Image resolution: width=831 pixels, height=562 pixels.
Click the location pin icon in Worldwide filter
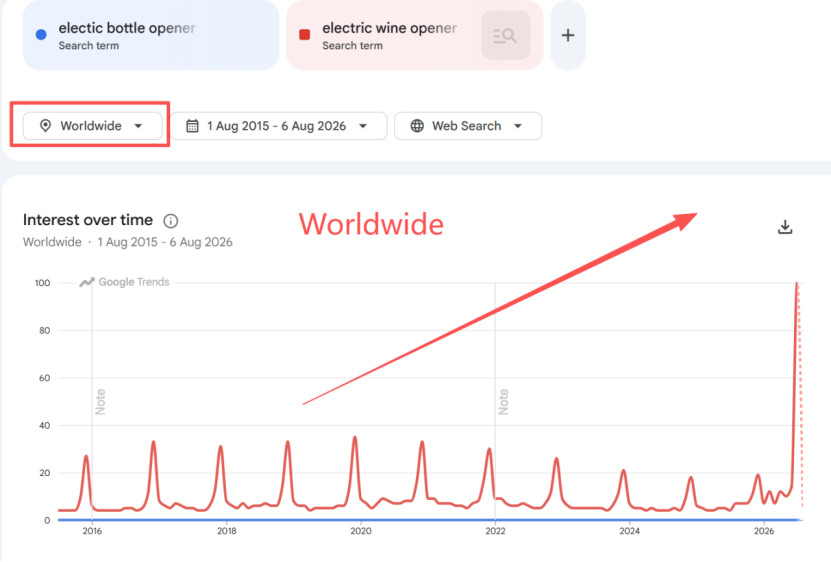[x=46, y=126]
